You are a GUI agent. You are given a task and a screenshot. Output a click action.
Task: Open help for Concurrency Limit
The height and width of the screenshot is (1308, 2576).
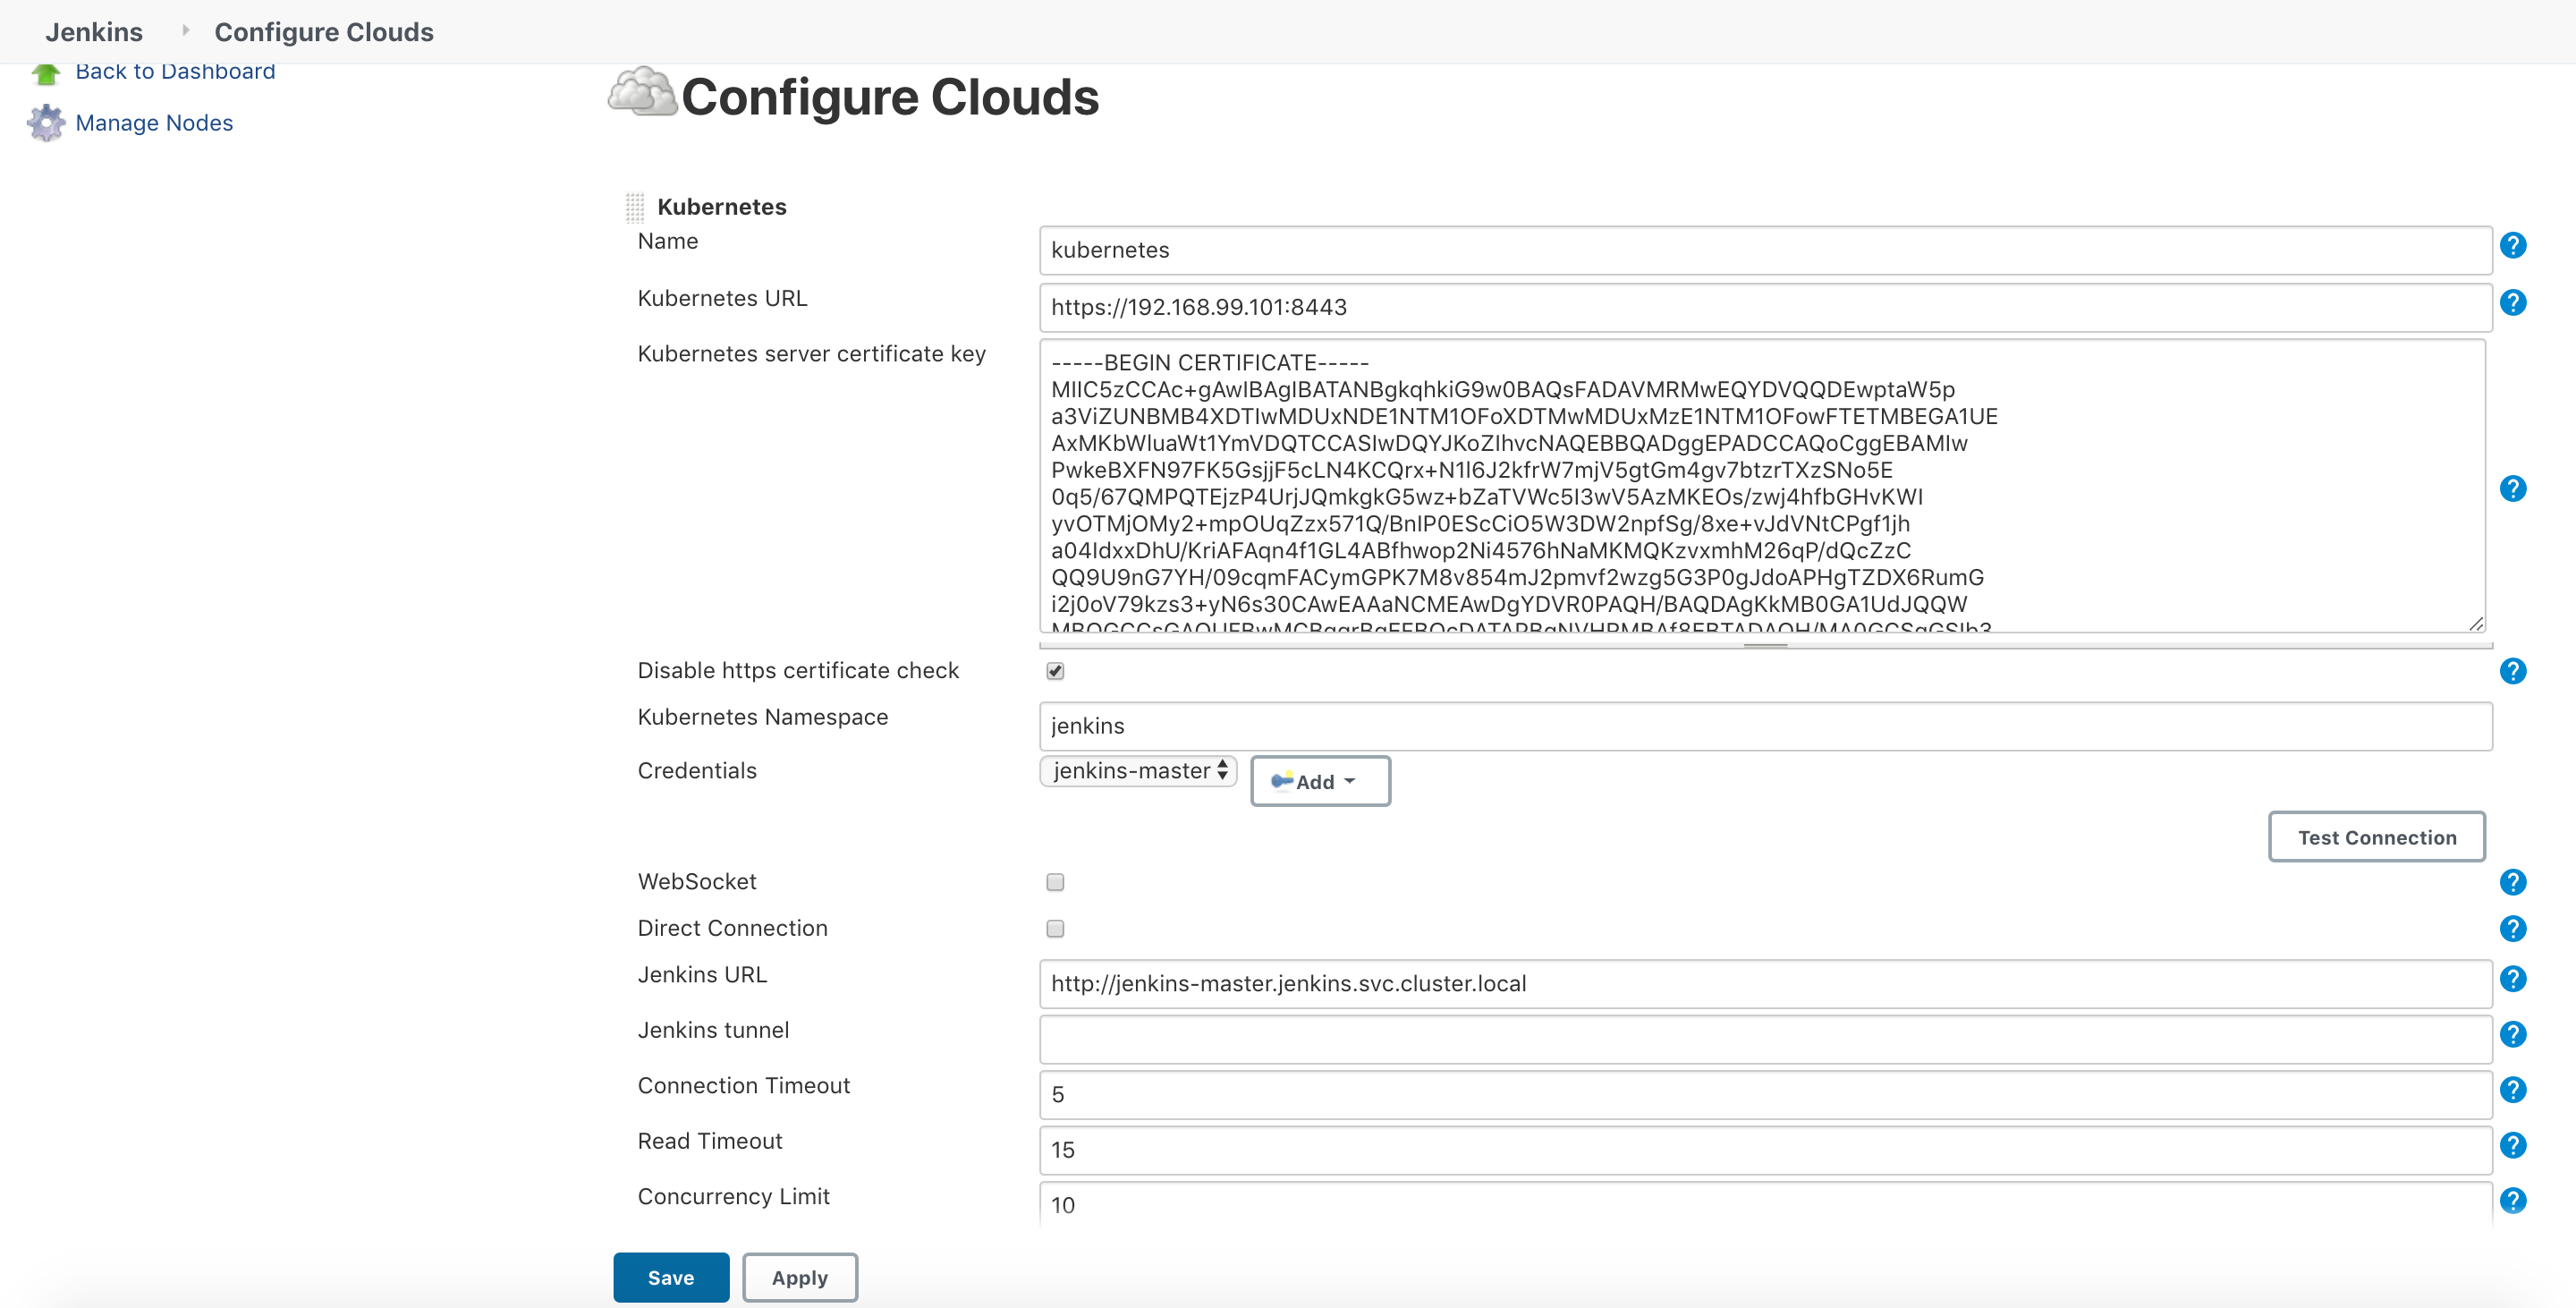[x=2513, y=1200]
